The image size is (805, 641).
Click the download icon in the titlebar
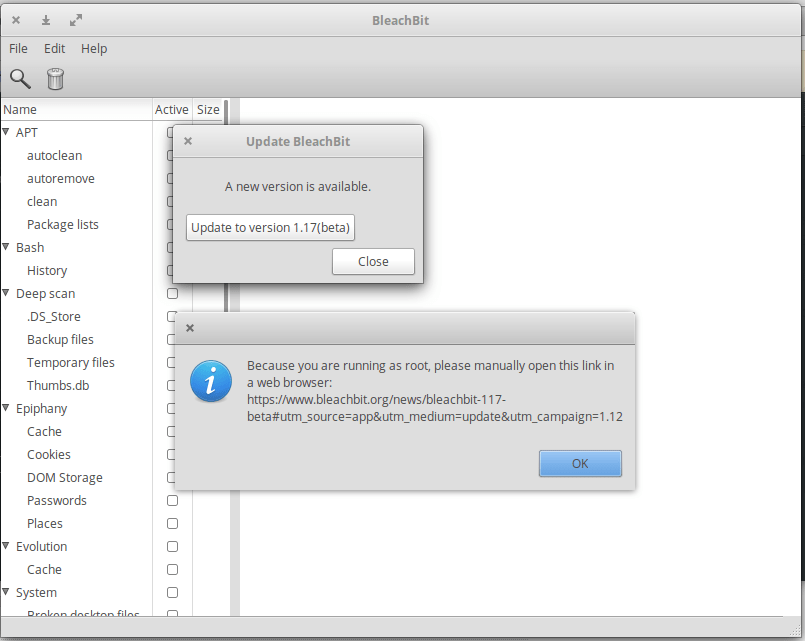tap(45, 19)
